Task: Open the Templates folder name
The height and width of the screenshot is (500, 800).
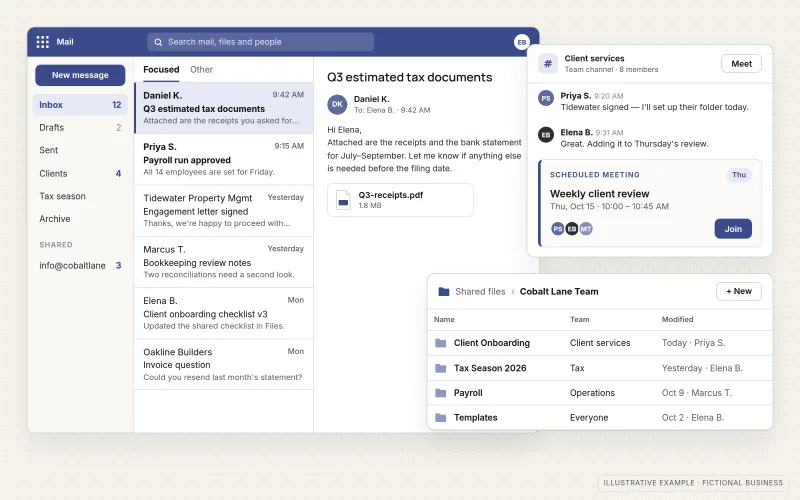Action: [476, 417]
